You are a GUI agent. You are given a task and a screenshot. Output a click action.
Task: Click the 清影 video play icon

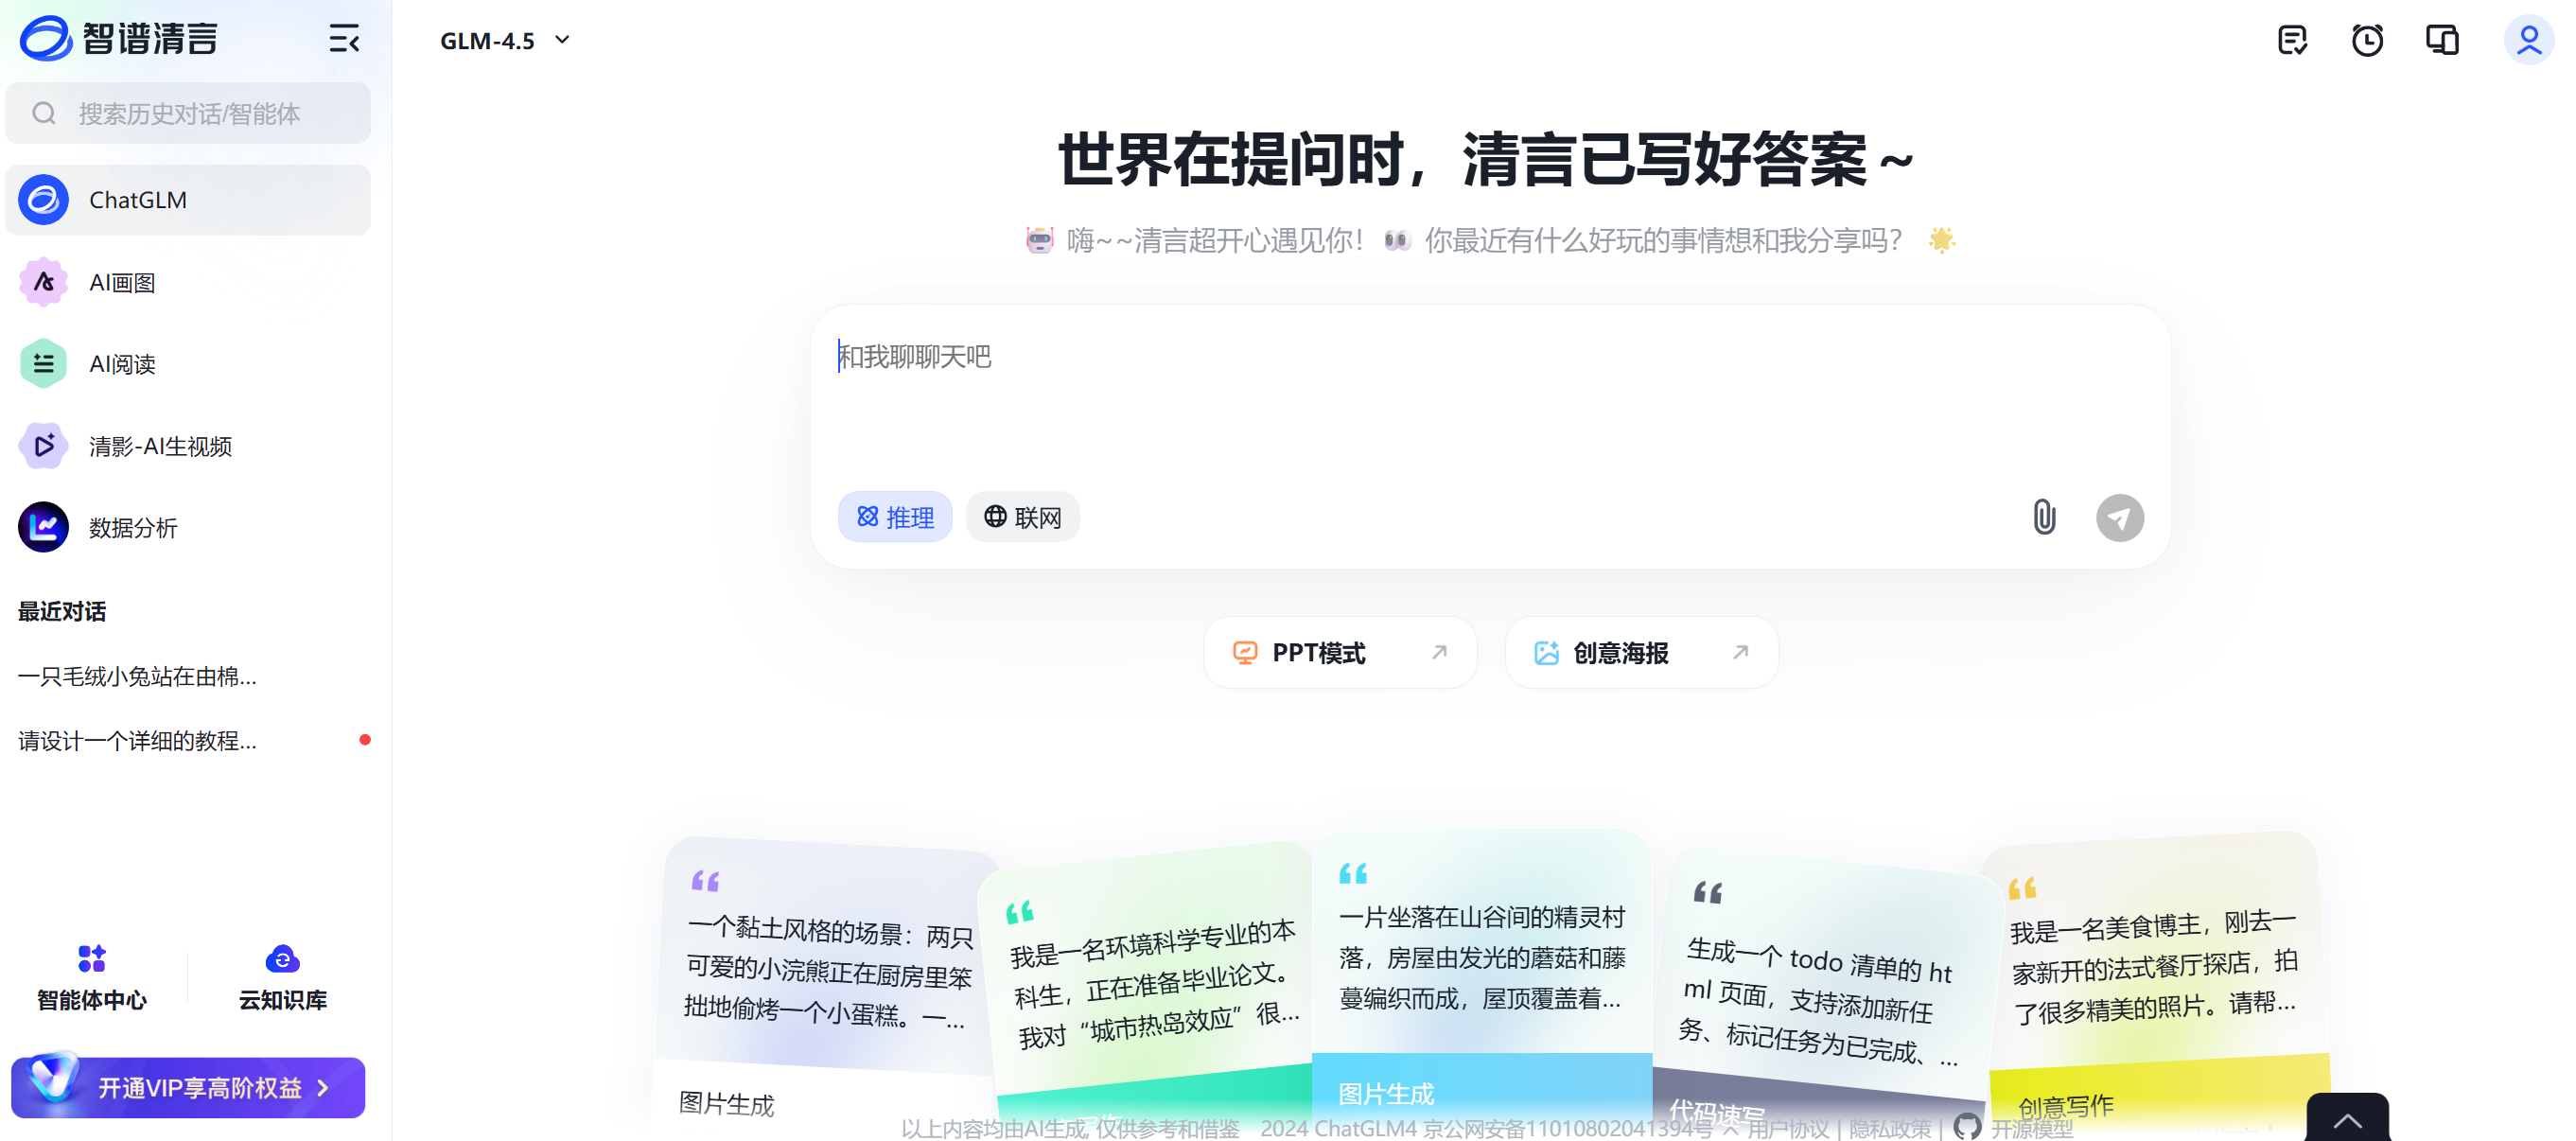tap(44, 446)
